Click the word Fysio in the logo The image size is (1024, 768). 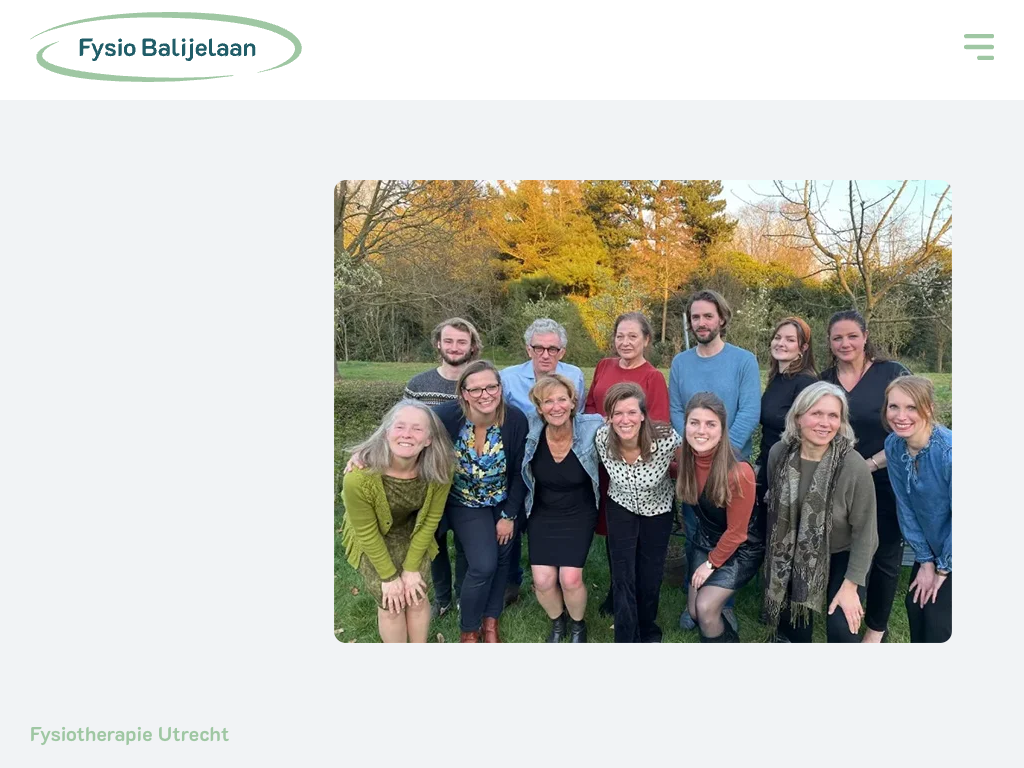coord(107,48)
